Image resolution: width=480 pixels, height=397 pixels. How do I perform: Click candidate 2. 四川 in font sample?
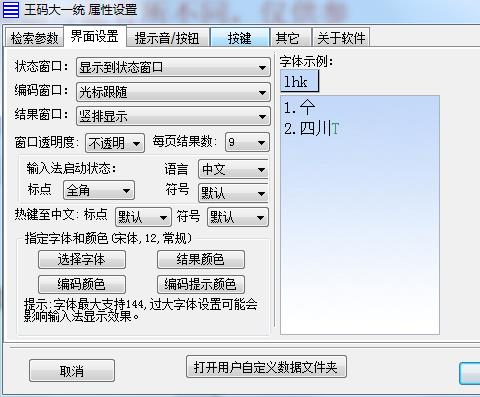(312, 129)
